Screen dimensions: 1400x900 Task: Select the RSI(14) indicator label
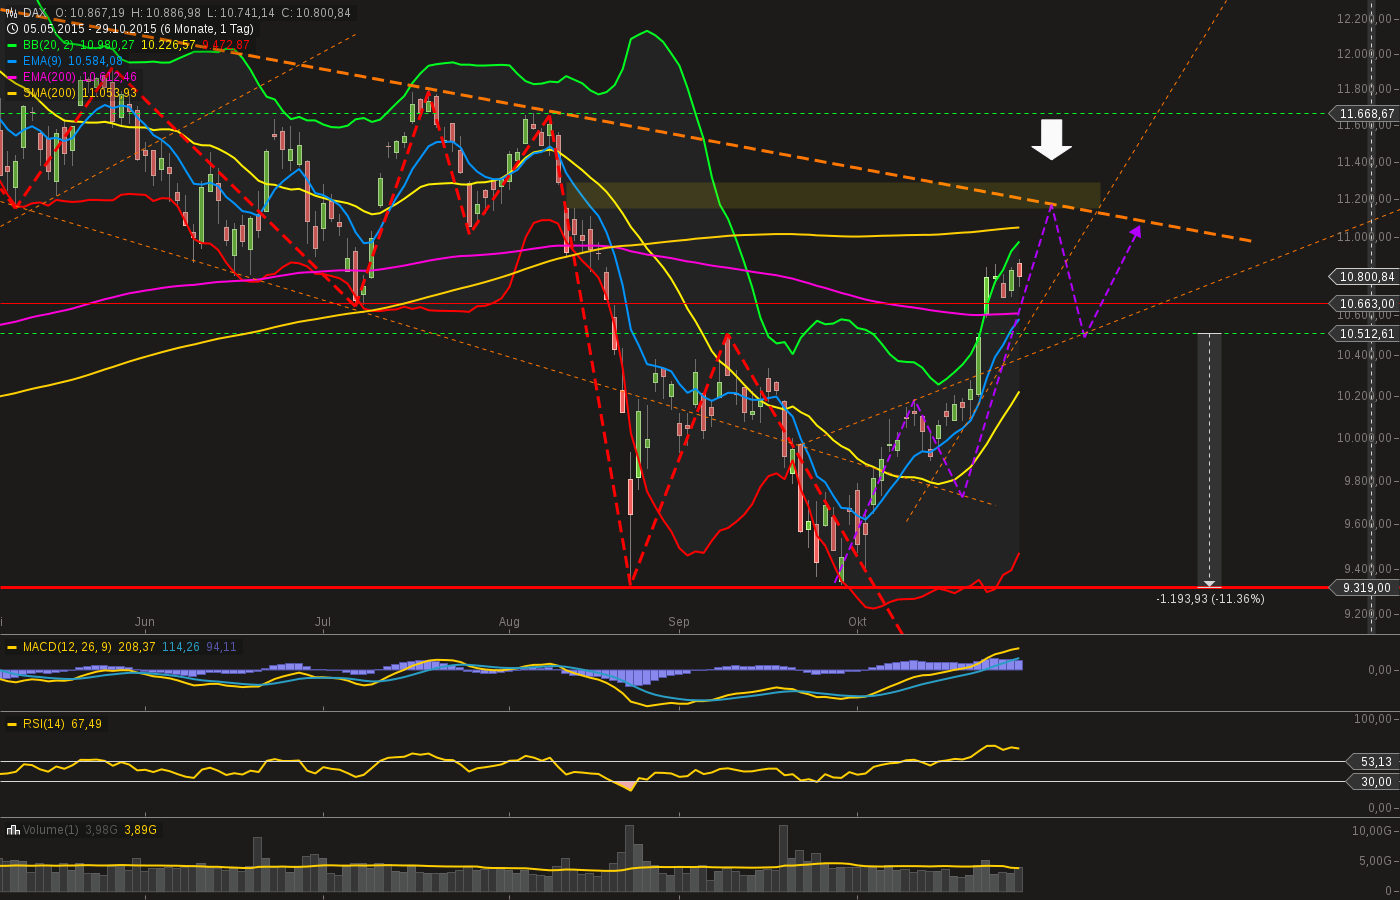[x=44, y=724]
